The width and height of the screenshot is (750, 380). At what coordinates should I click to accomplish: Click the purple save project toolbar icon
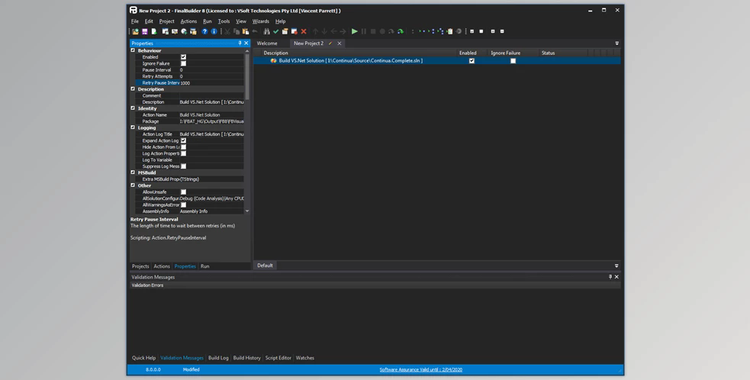pos(144,32)
